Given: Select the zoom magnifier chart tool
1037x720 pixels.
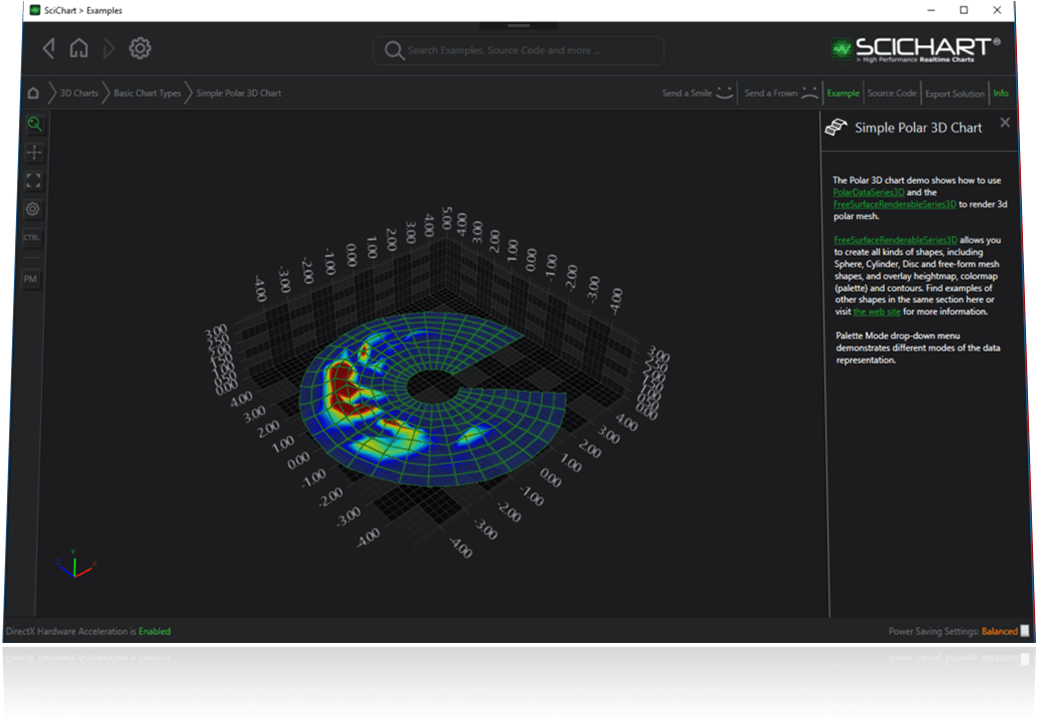Looking at the screenshot, I should pyautogui.click(x=34, y=124).
